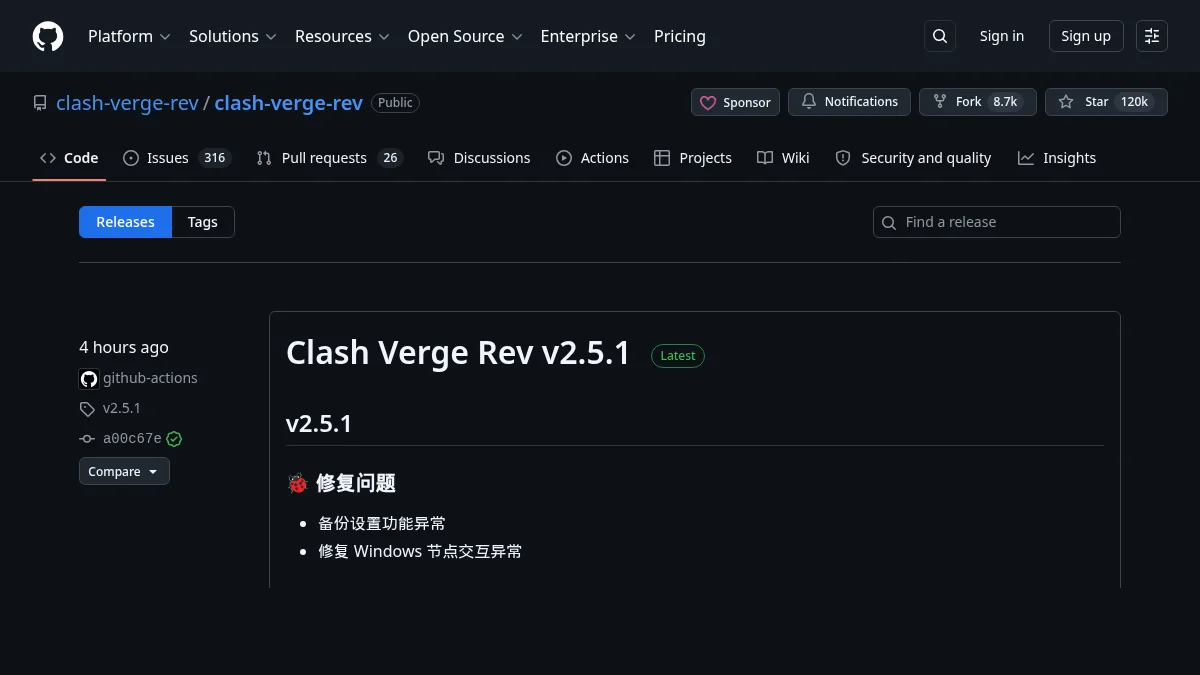Open the Compare dropdown
Viewport: 1200px width, 675px height.
click(x=124, y=471)
